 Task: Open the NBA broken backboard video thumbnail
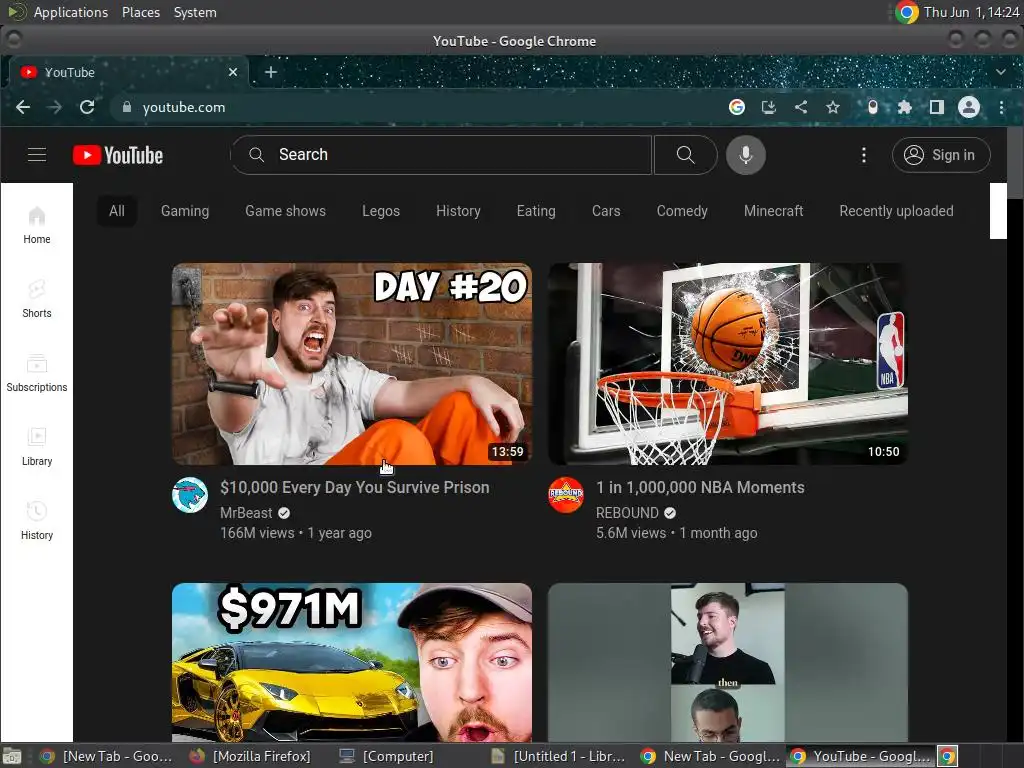(x=728, y=364)
